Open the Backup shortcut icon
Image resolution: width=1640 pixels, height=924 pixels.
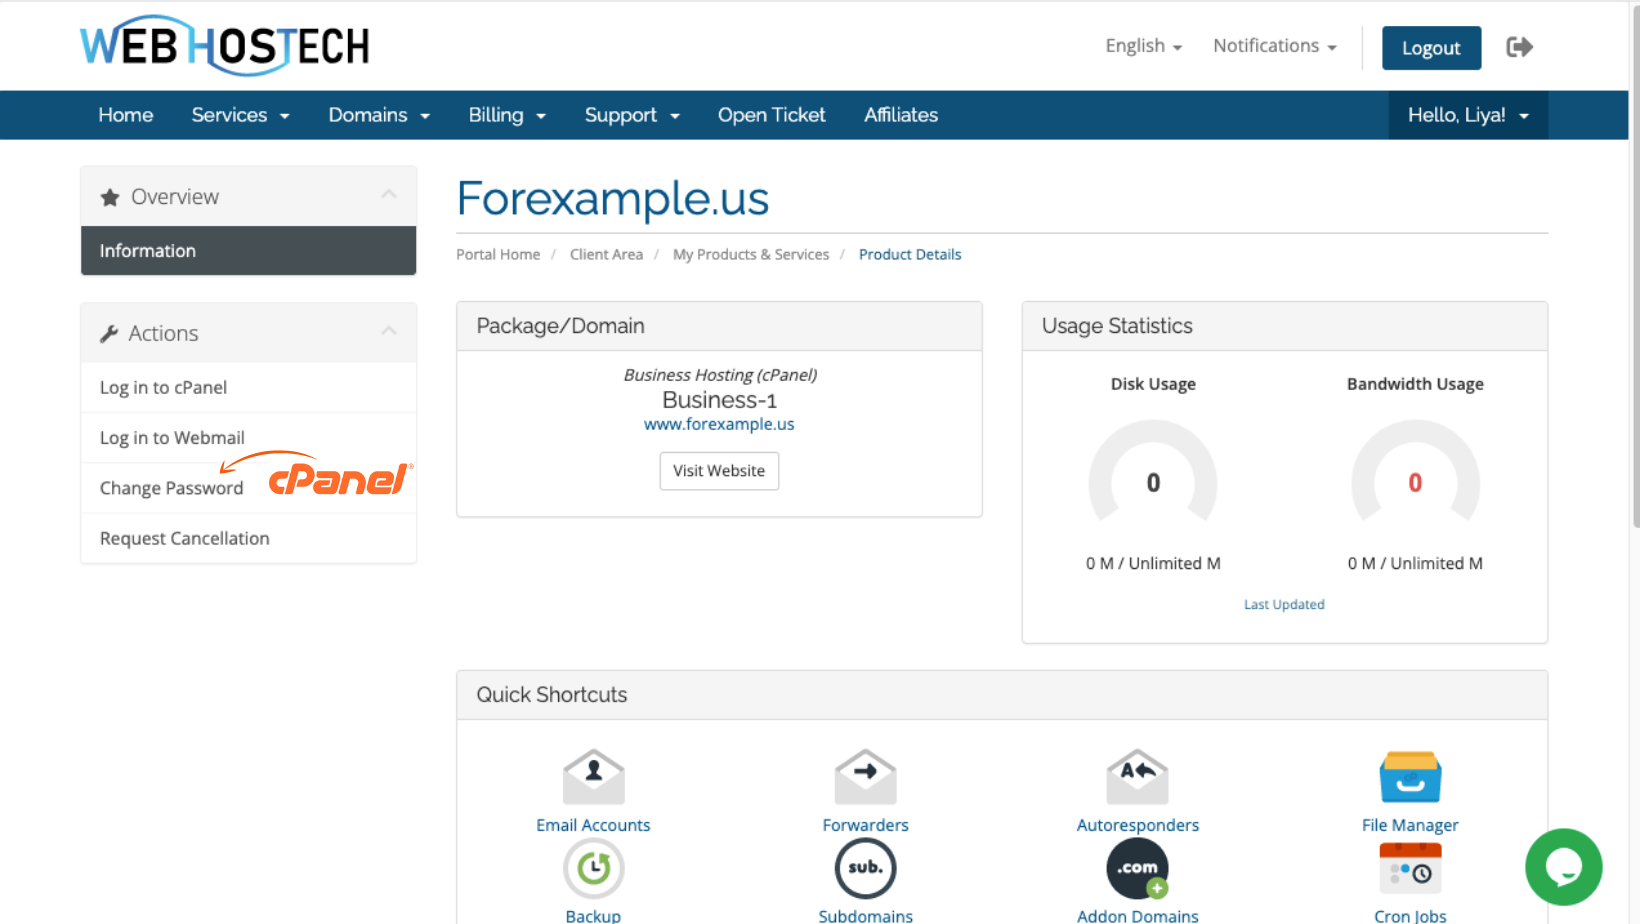[593, 868]
